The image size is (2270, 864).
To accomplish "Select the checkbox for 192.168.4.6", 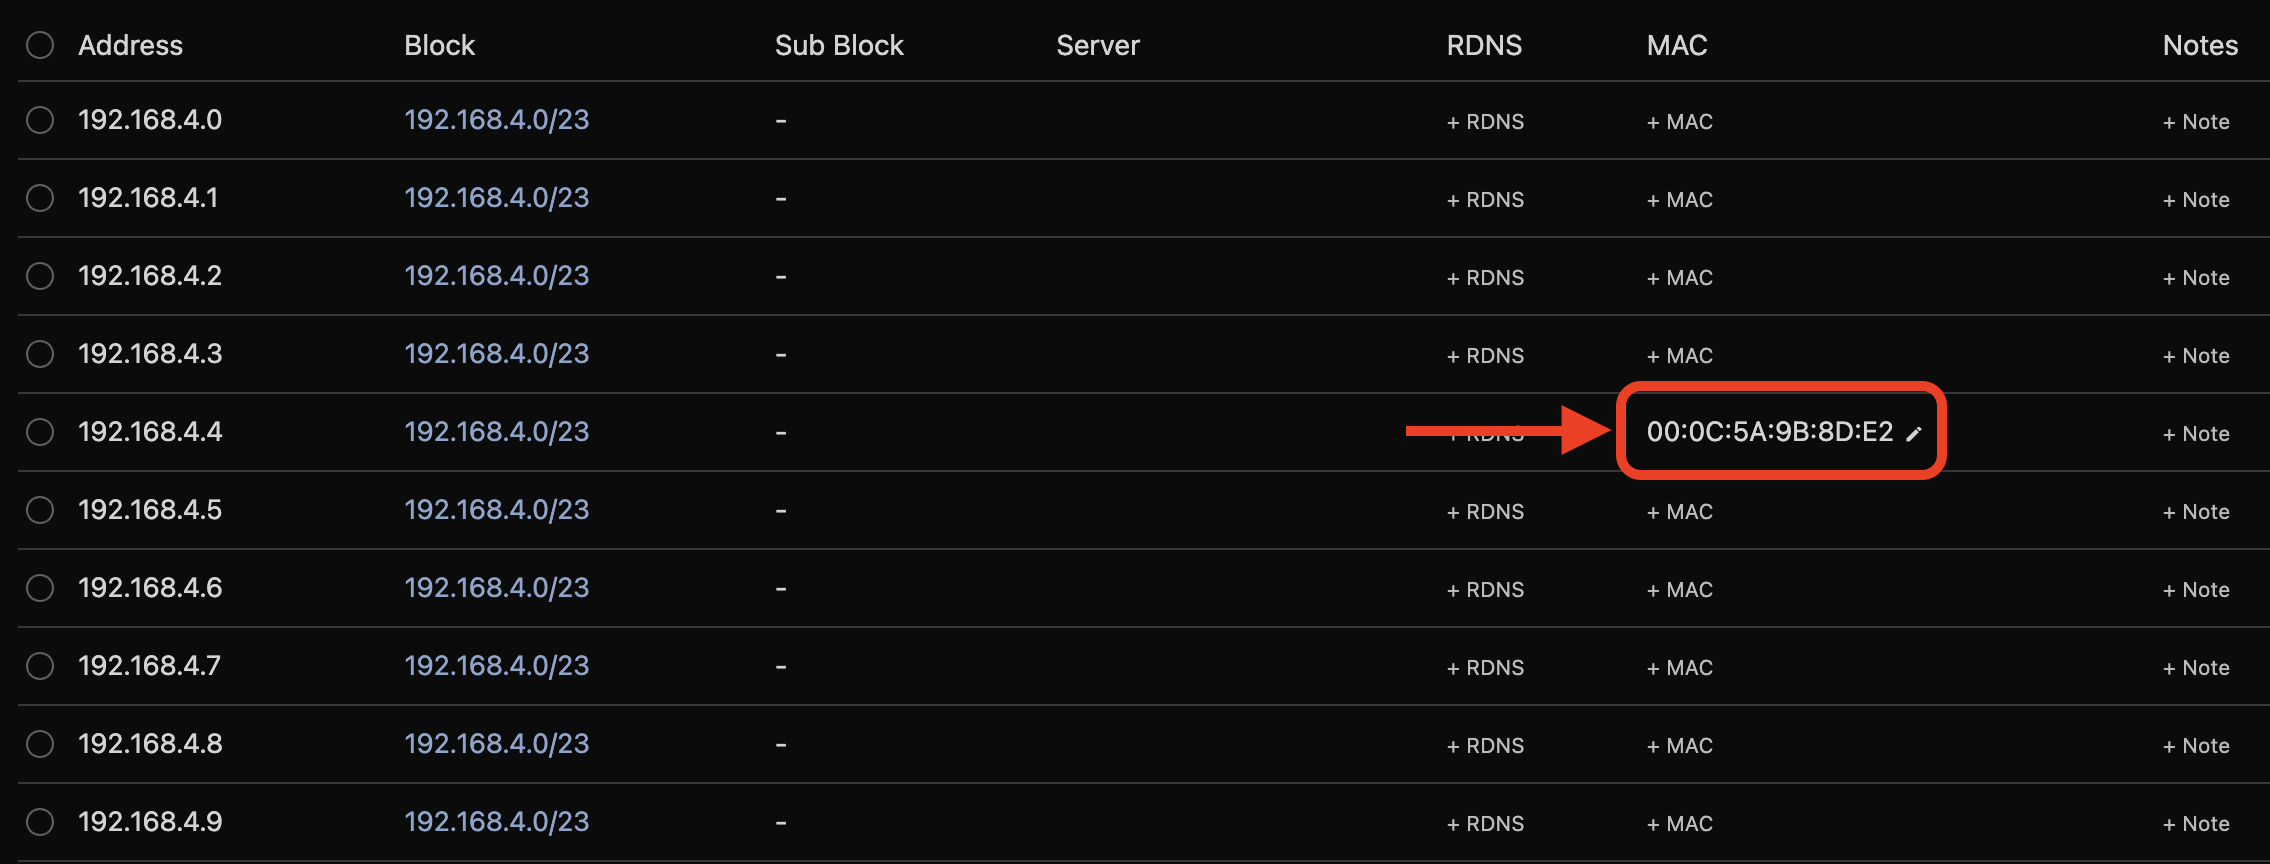I will pos(40,588).
